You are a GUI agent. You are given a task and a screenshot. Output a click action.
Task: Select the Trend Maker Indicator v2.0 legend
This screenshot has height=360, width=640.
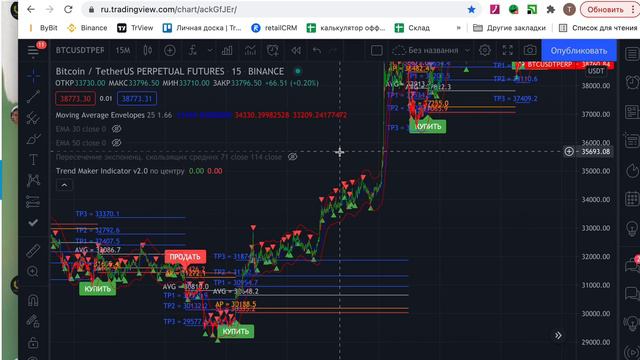coord(102,171)
